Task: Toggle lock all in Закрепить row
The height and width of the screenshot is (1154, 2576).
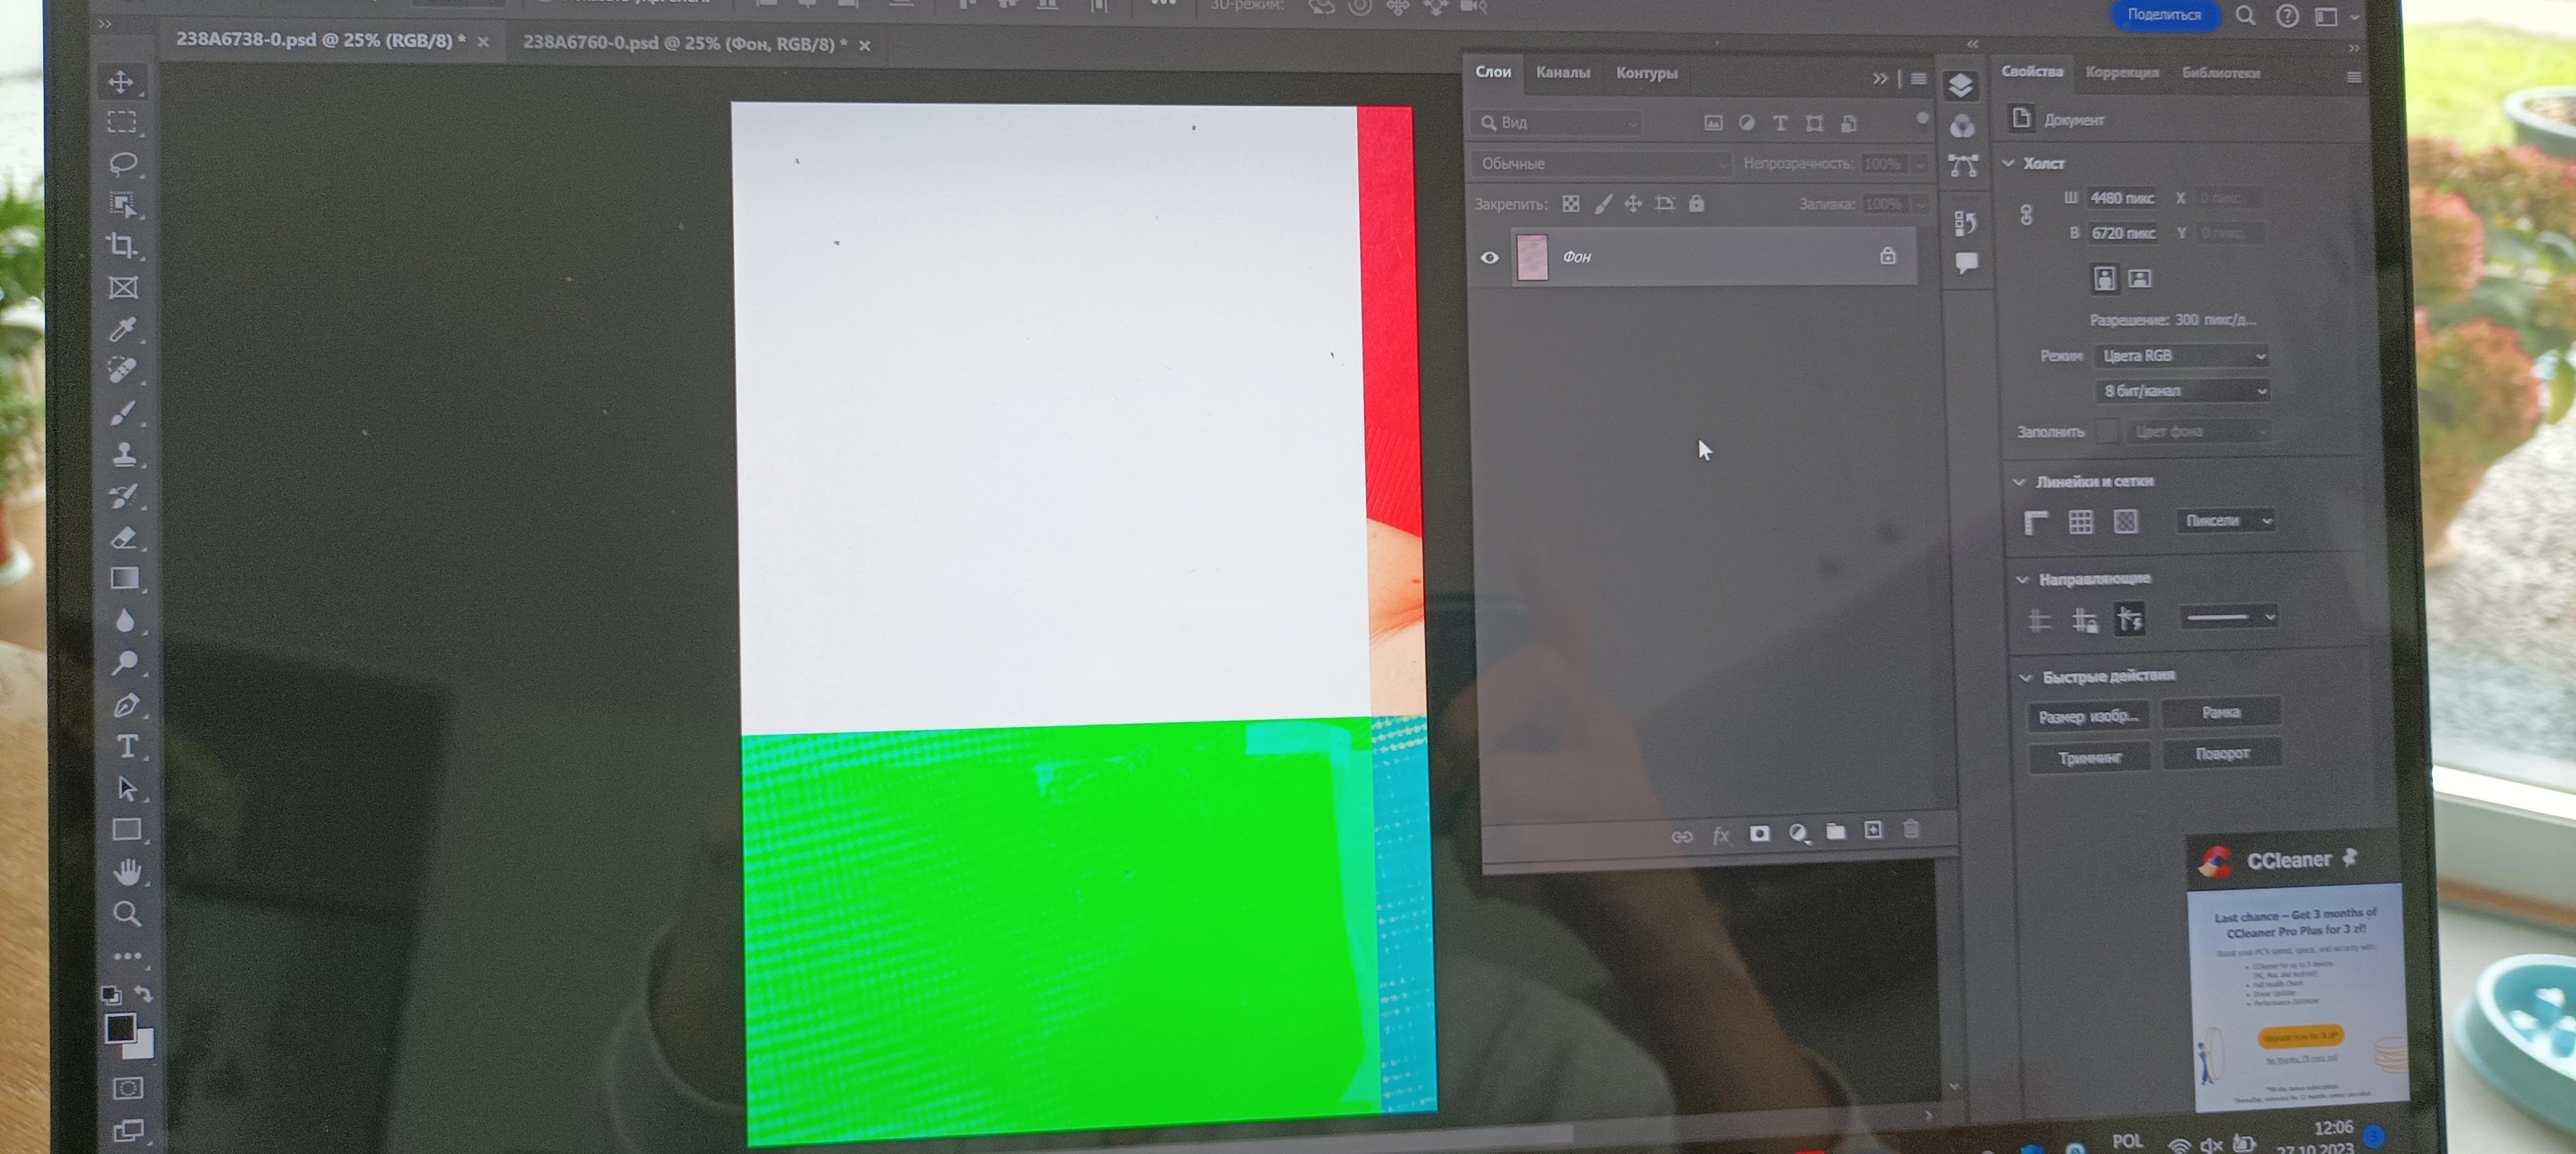Action: point(1696,204)
